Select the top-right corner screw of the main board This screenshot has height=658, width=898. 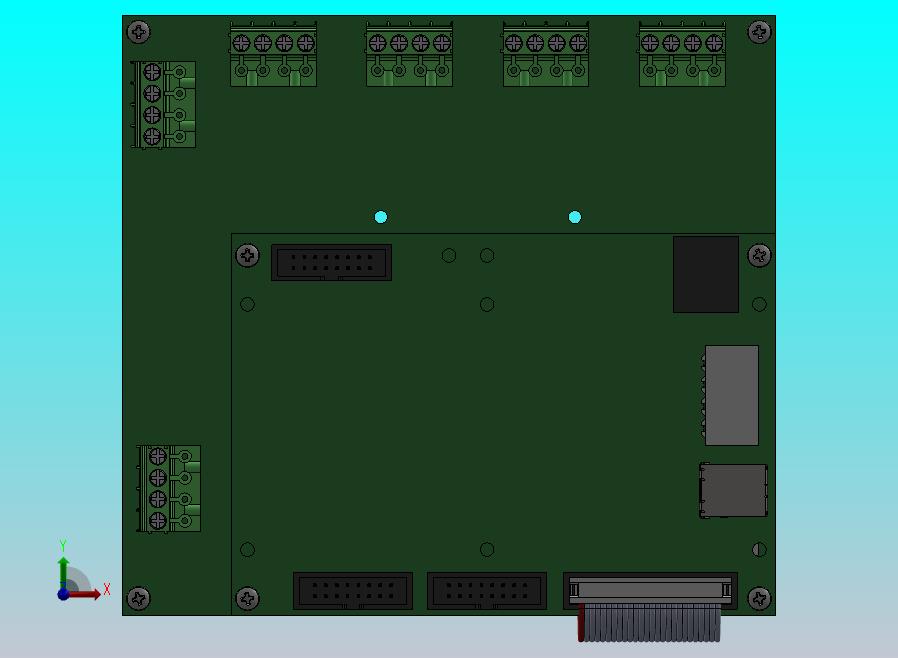[759, 32]
